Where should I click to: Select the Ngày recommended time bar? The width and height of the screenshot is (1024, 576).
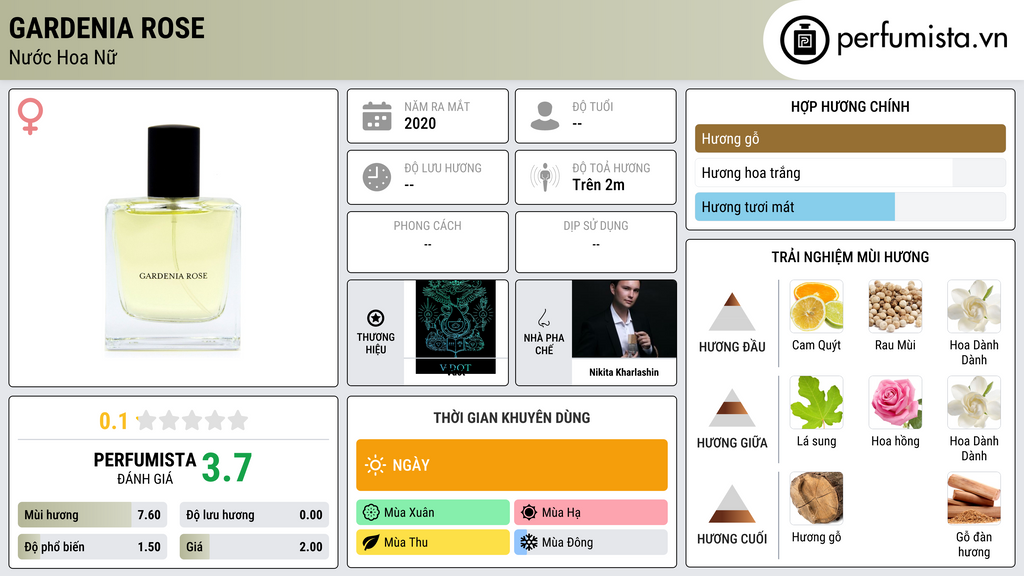(511, 465)
